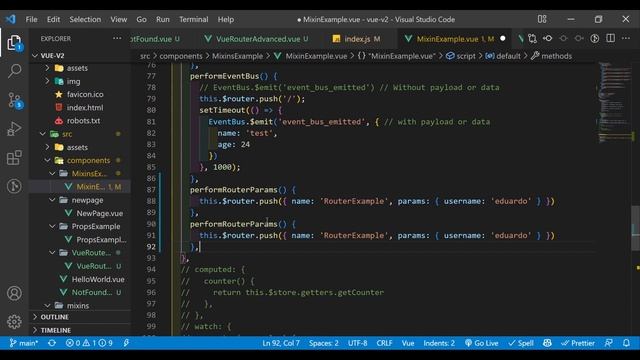This screenshot has height=360, width=640.
Task: Open the Manage gear icon
Action: click(14, 322)
